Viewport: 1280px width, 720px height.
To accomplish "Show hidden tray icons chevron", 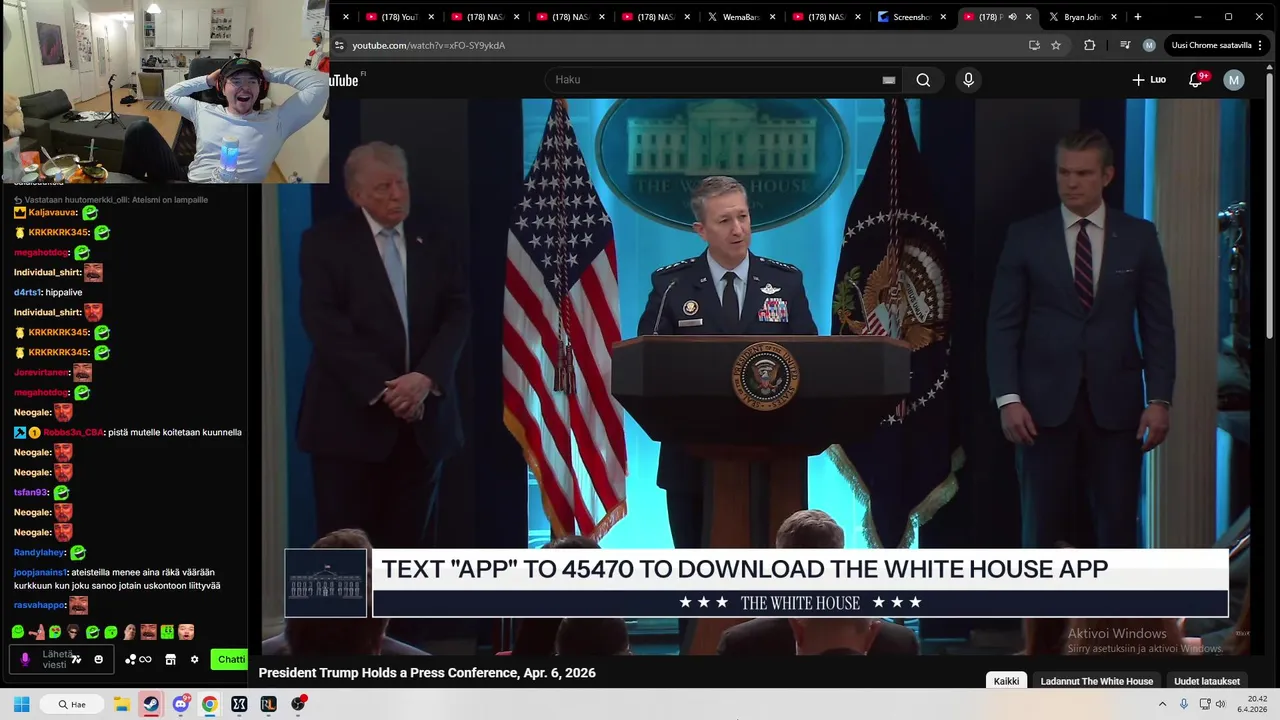I will pyautogui.click(x=1162, y=704).
